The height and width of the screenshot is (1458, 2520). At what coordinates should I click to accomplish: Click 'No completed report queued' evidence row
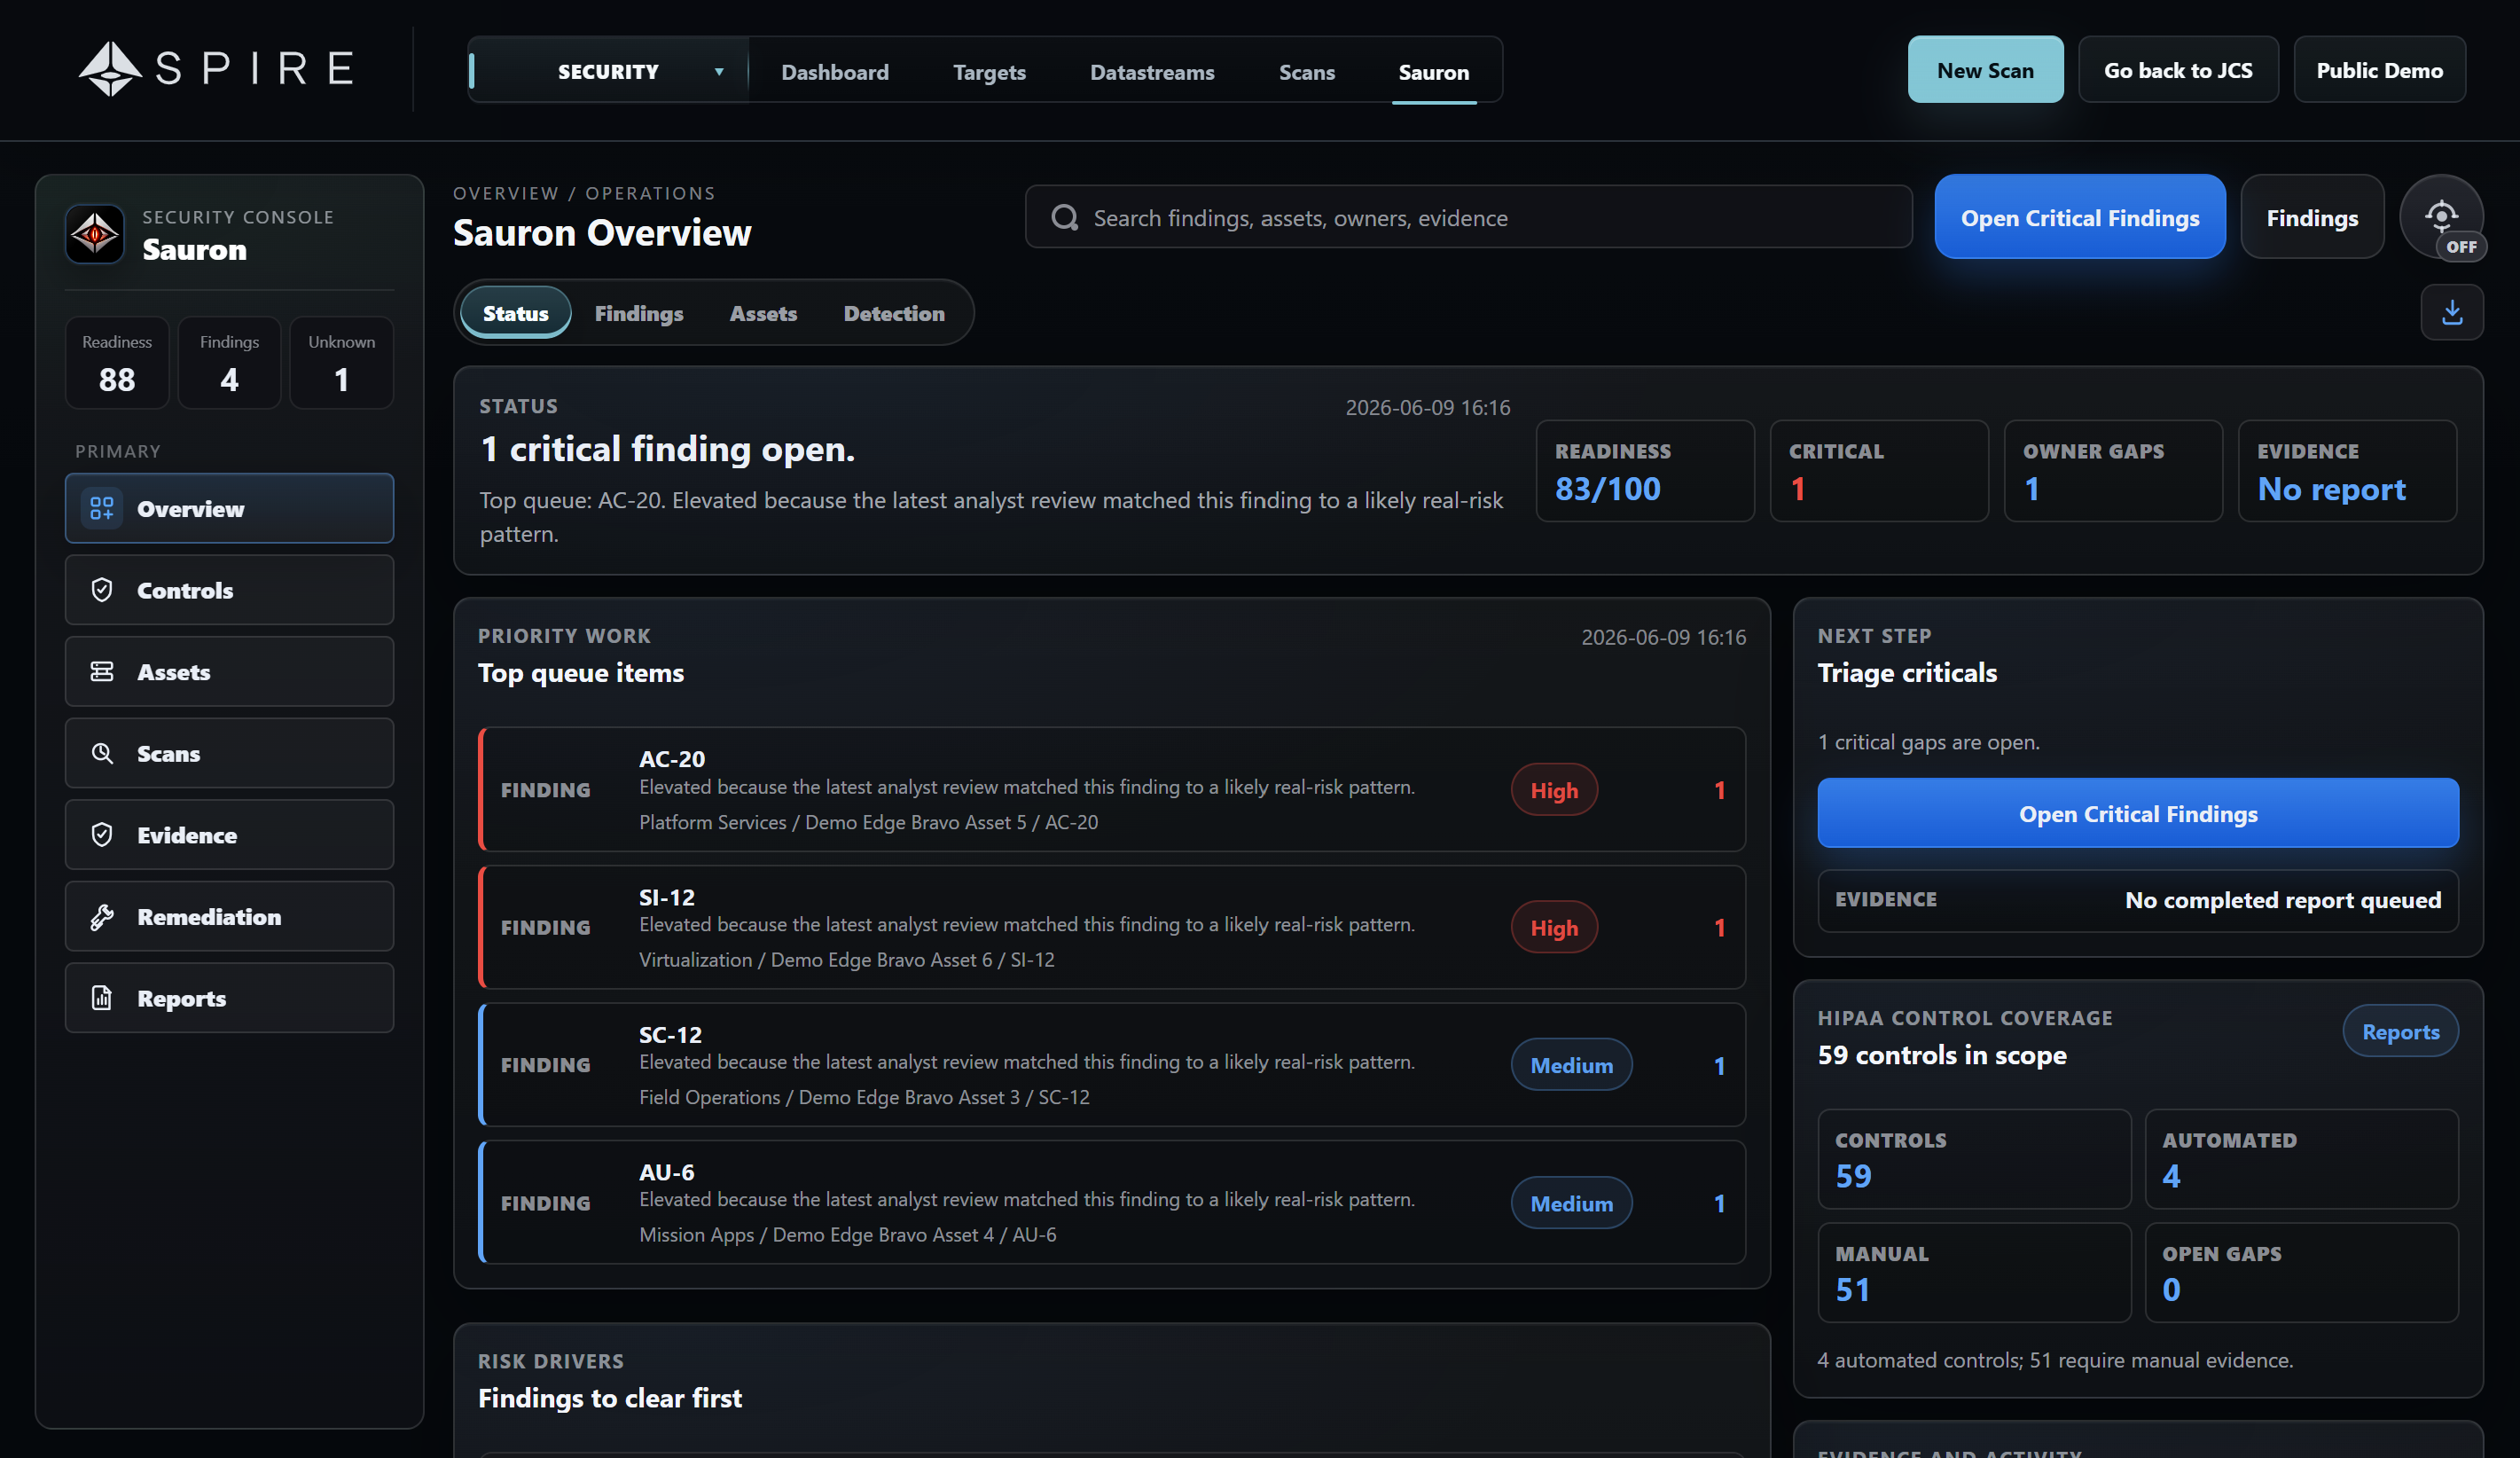tap(2137, 900)
